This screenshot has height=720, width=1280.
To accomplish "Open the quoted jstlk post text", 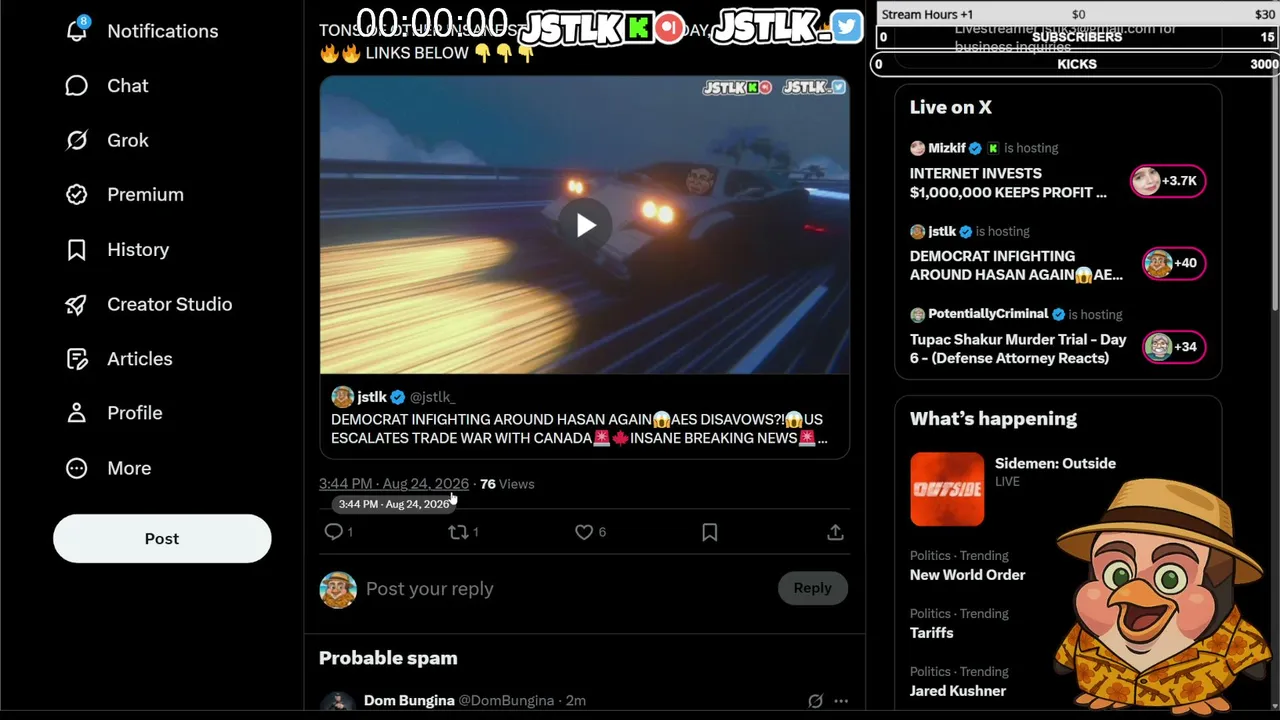I will [x=580, y=429].
